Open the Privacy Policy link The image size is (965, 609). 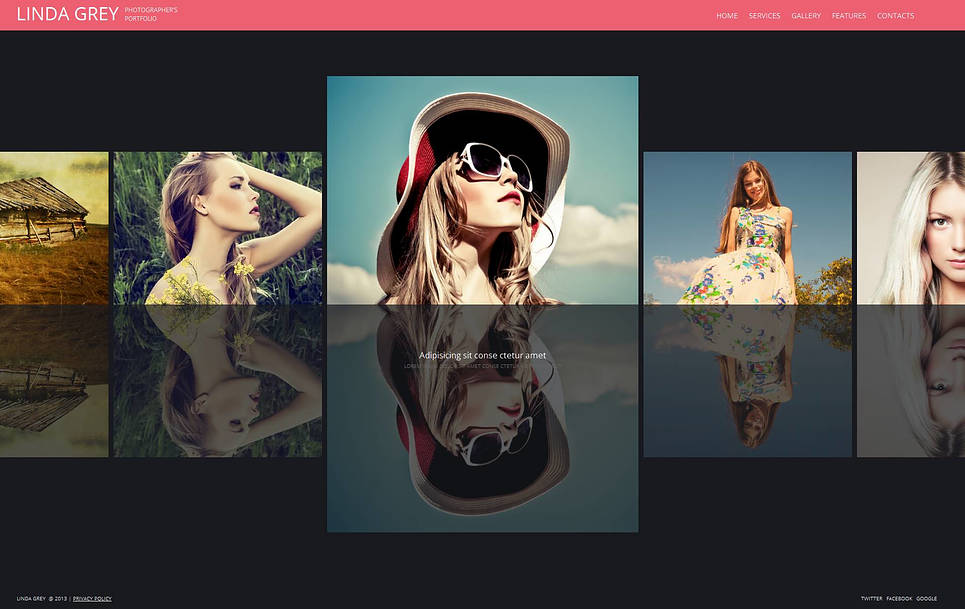coord(92,599)
